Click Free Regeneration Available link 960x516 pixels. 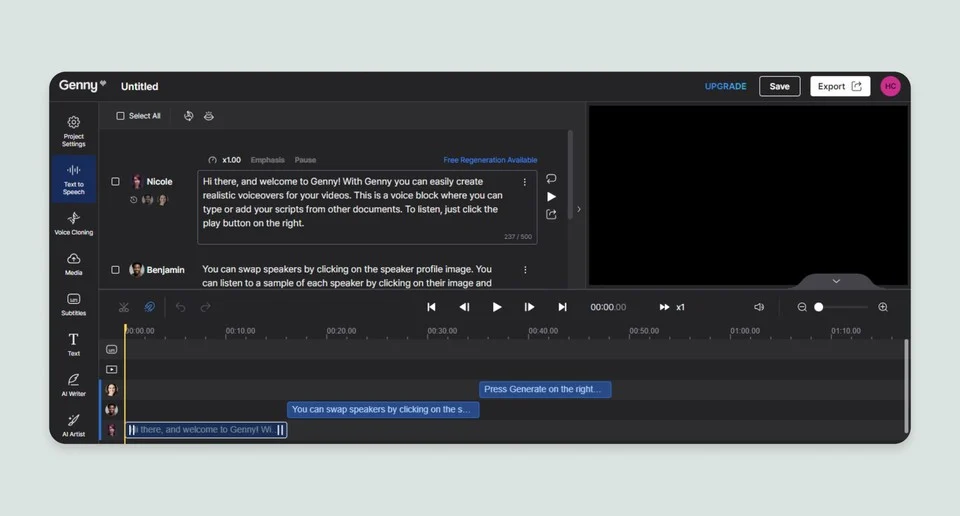(490, 160)
